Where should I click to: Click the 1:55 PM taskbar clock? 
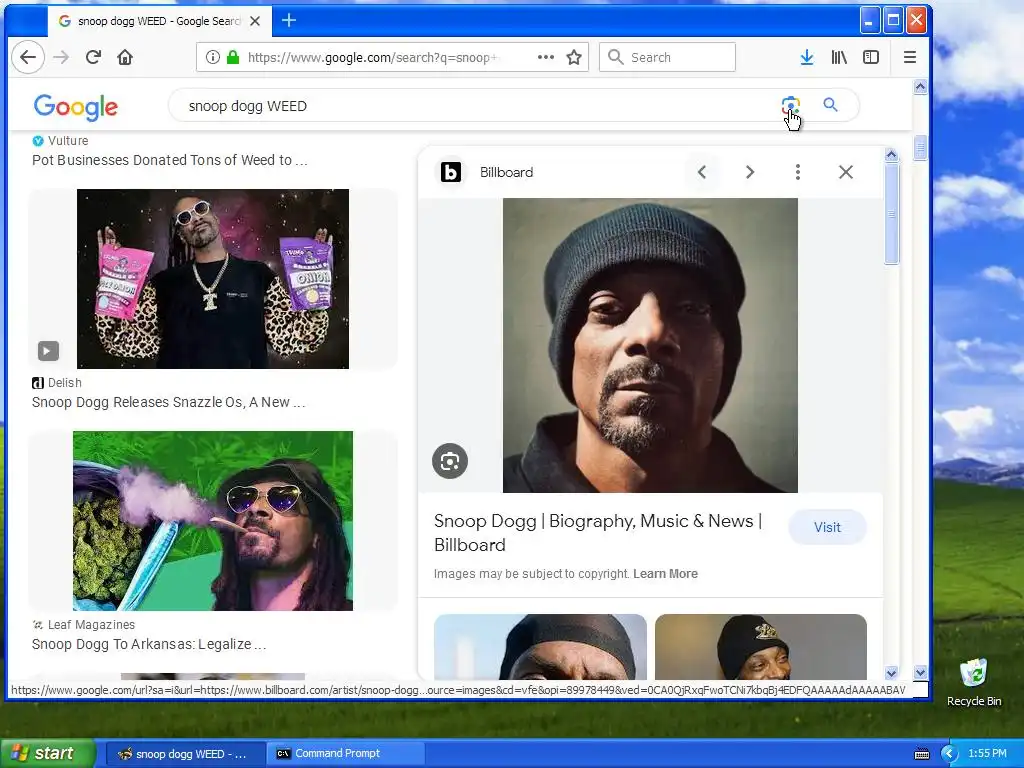(x=987, y=754)
